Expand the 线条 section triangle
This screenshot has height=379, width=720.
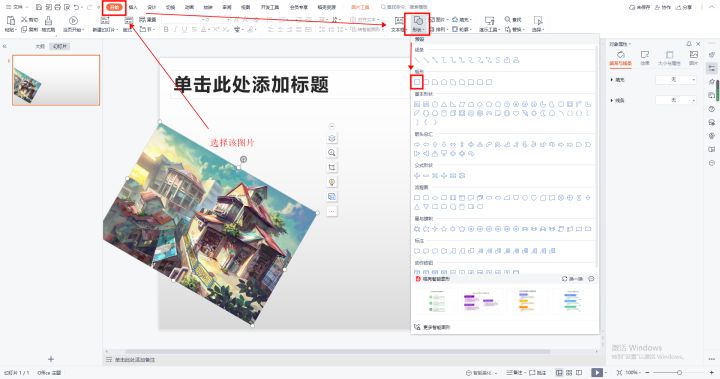612,100
